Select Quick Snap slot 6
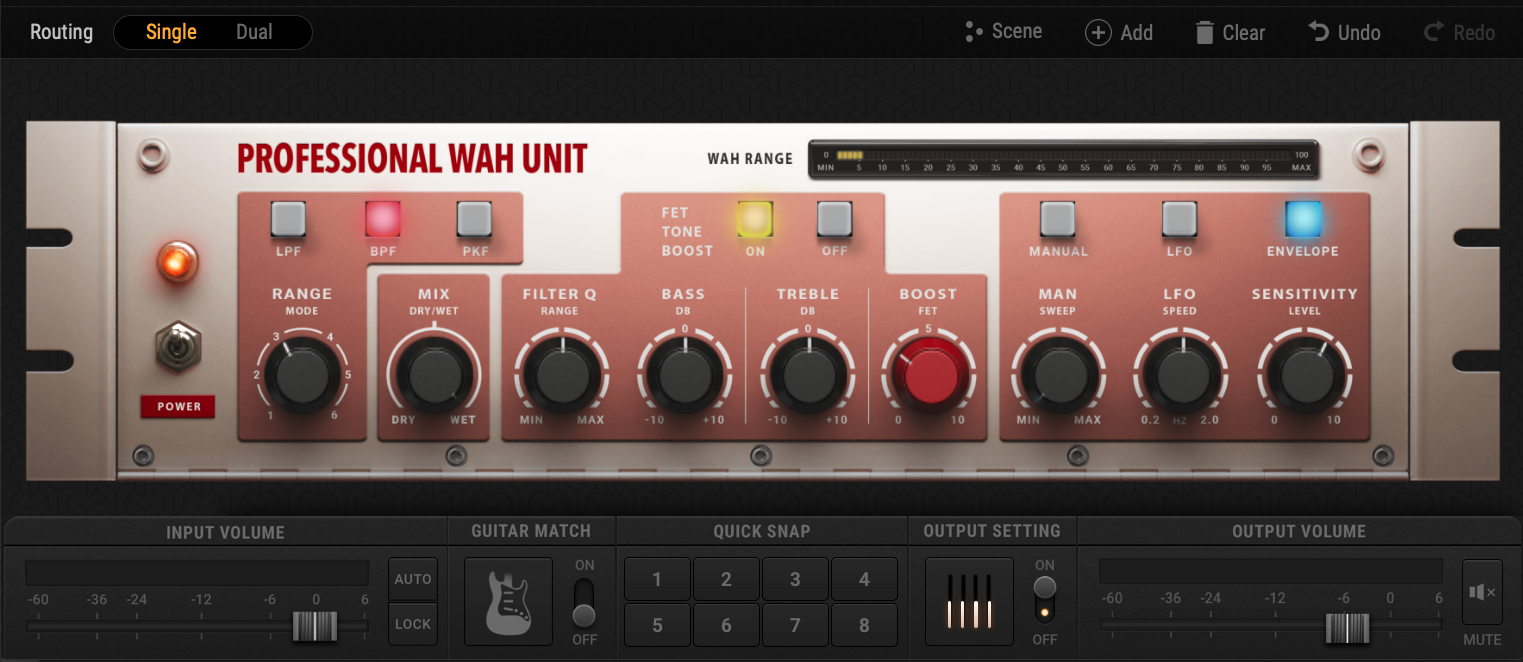Image resolution: width=1523 pixels, height=662 pixels. coord(726,625)
